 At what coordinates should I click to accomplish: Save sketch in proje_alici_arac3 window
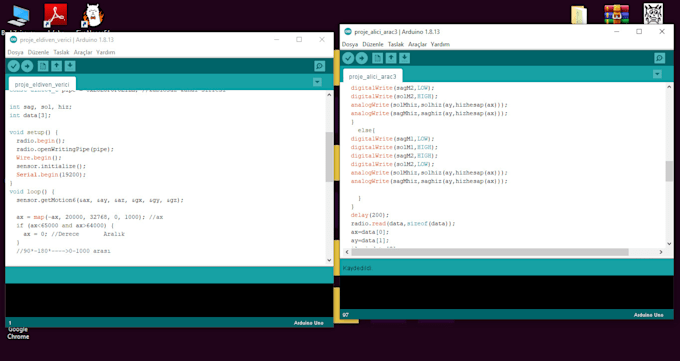point(405,58)
